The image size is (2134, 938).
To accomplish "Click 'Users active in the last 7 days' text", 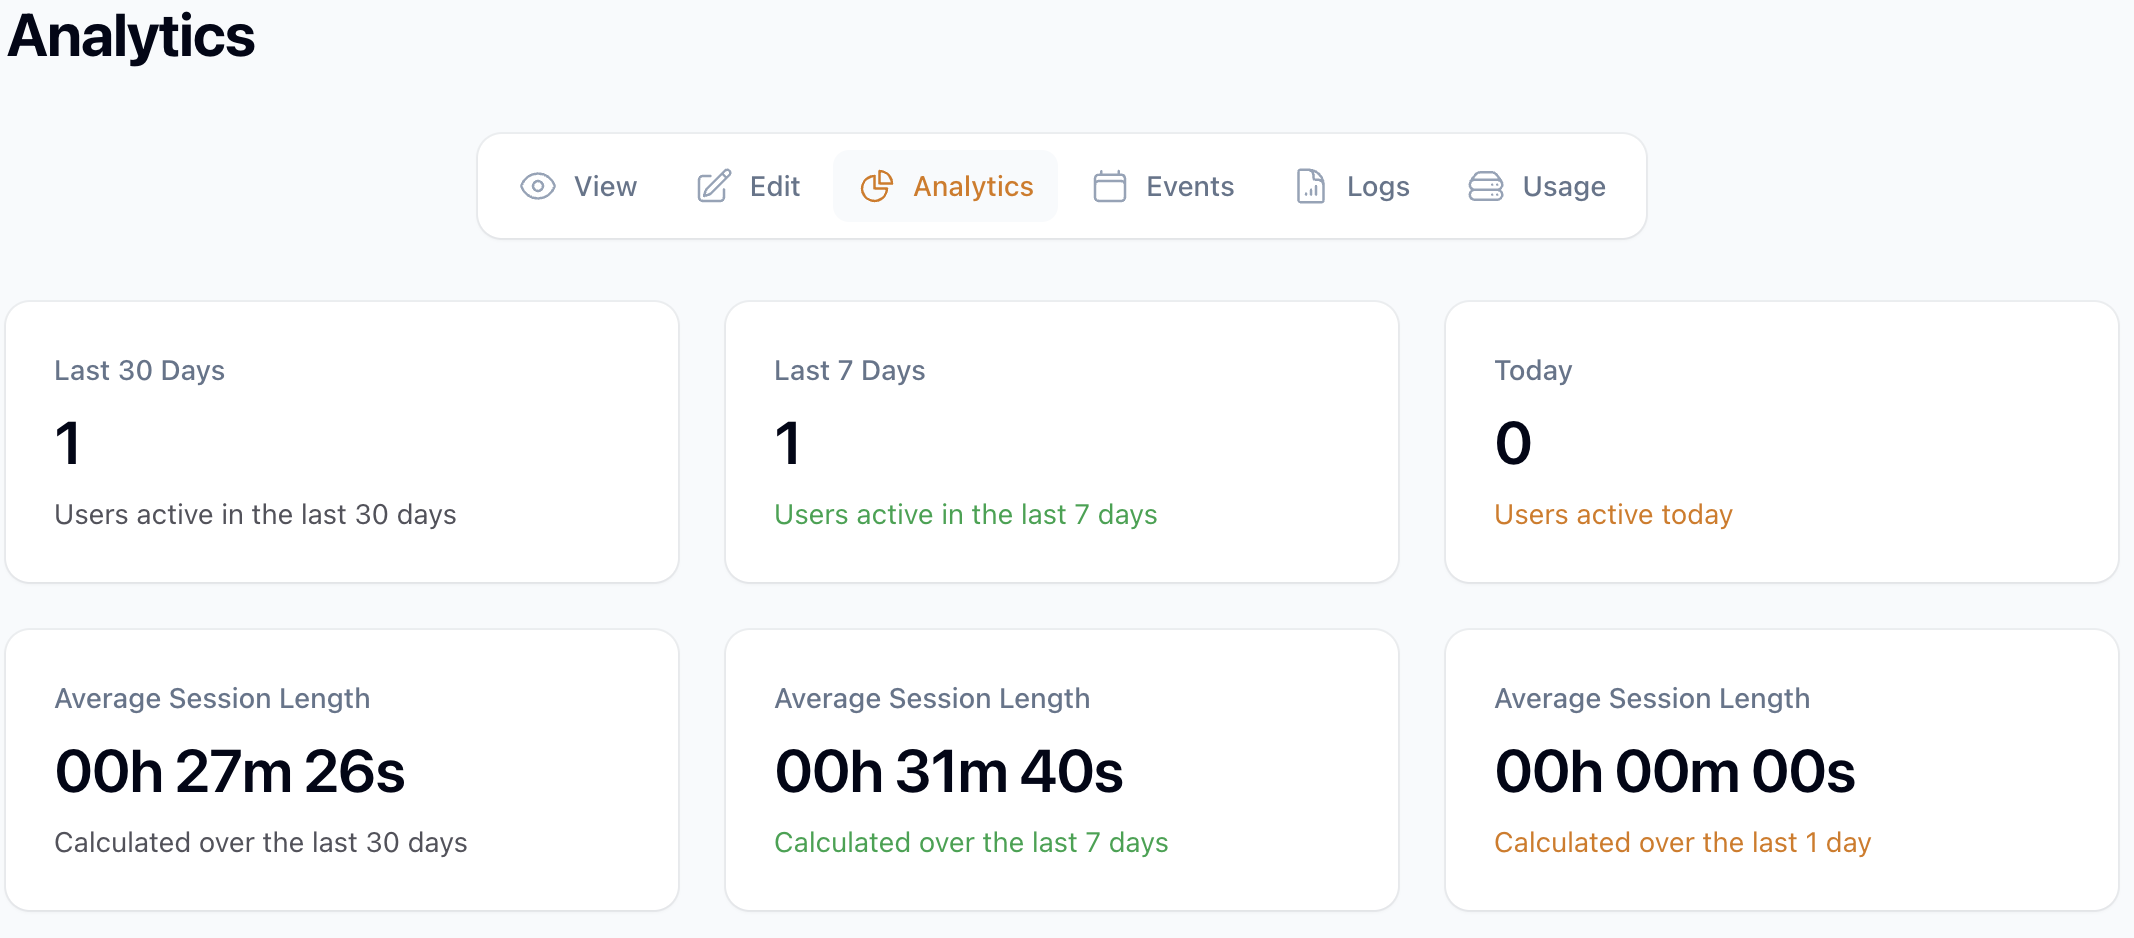I will pyautogui.click(x=965, y=515).
